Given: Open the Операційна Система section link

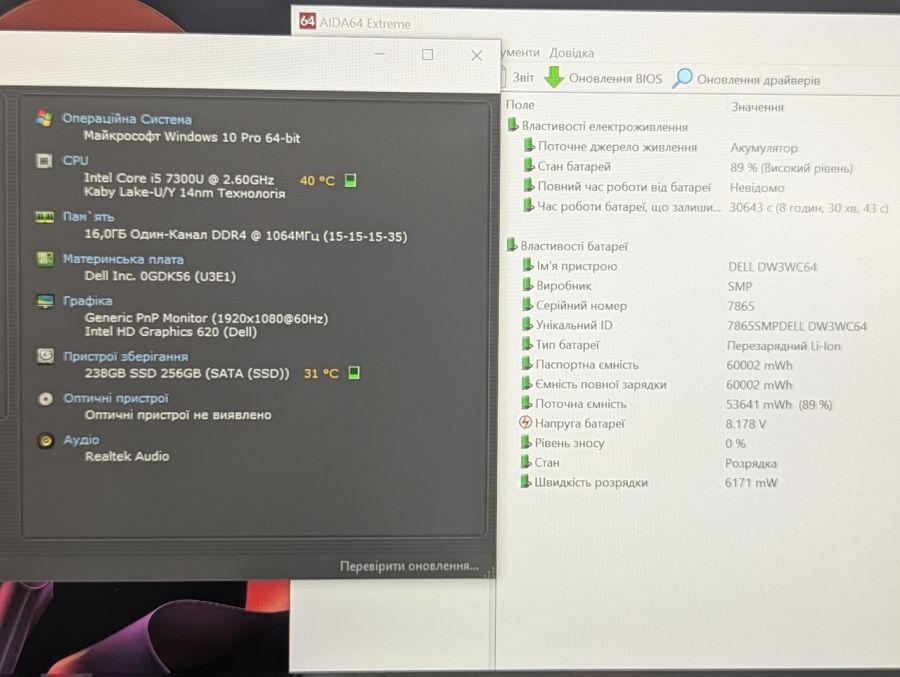Looking at the screenshot, I should click(127, 119).
